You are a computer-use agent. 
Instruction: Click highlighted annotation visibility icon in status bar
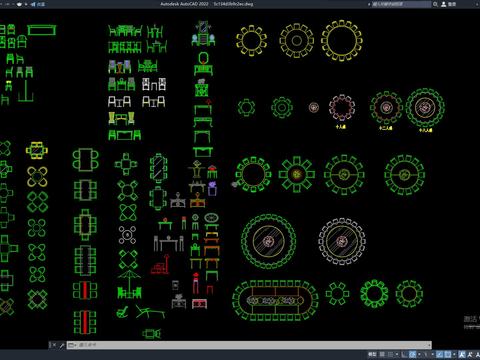(462, 354)
